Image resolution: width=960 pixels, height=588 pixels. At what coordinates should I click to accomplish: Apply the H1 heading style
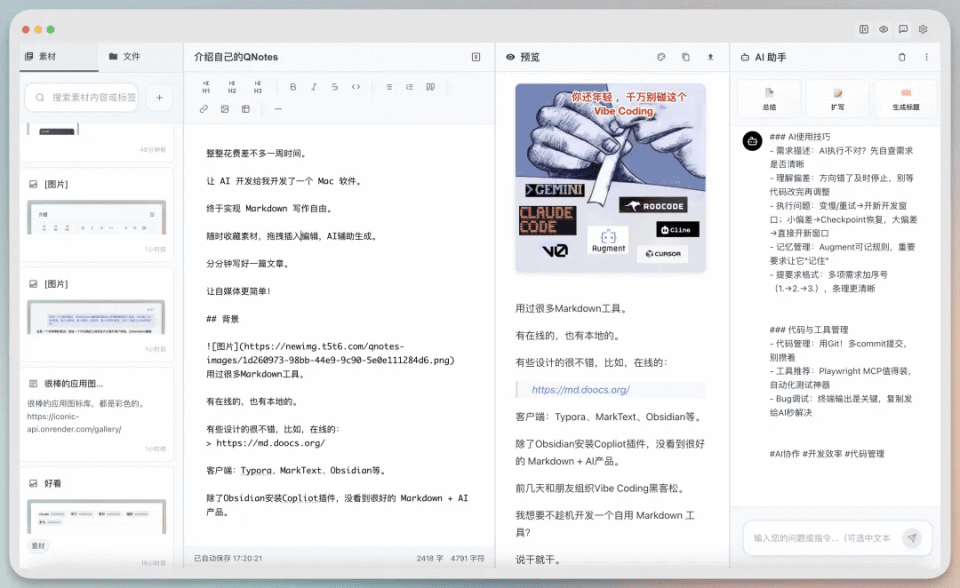pos(206,87)
